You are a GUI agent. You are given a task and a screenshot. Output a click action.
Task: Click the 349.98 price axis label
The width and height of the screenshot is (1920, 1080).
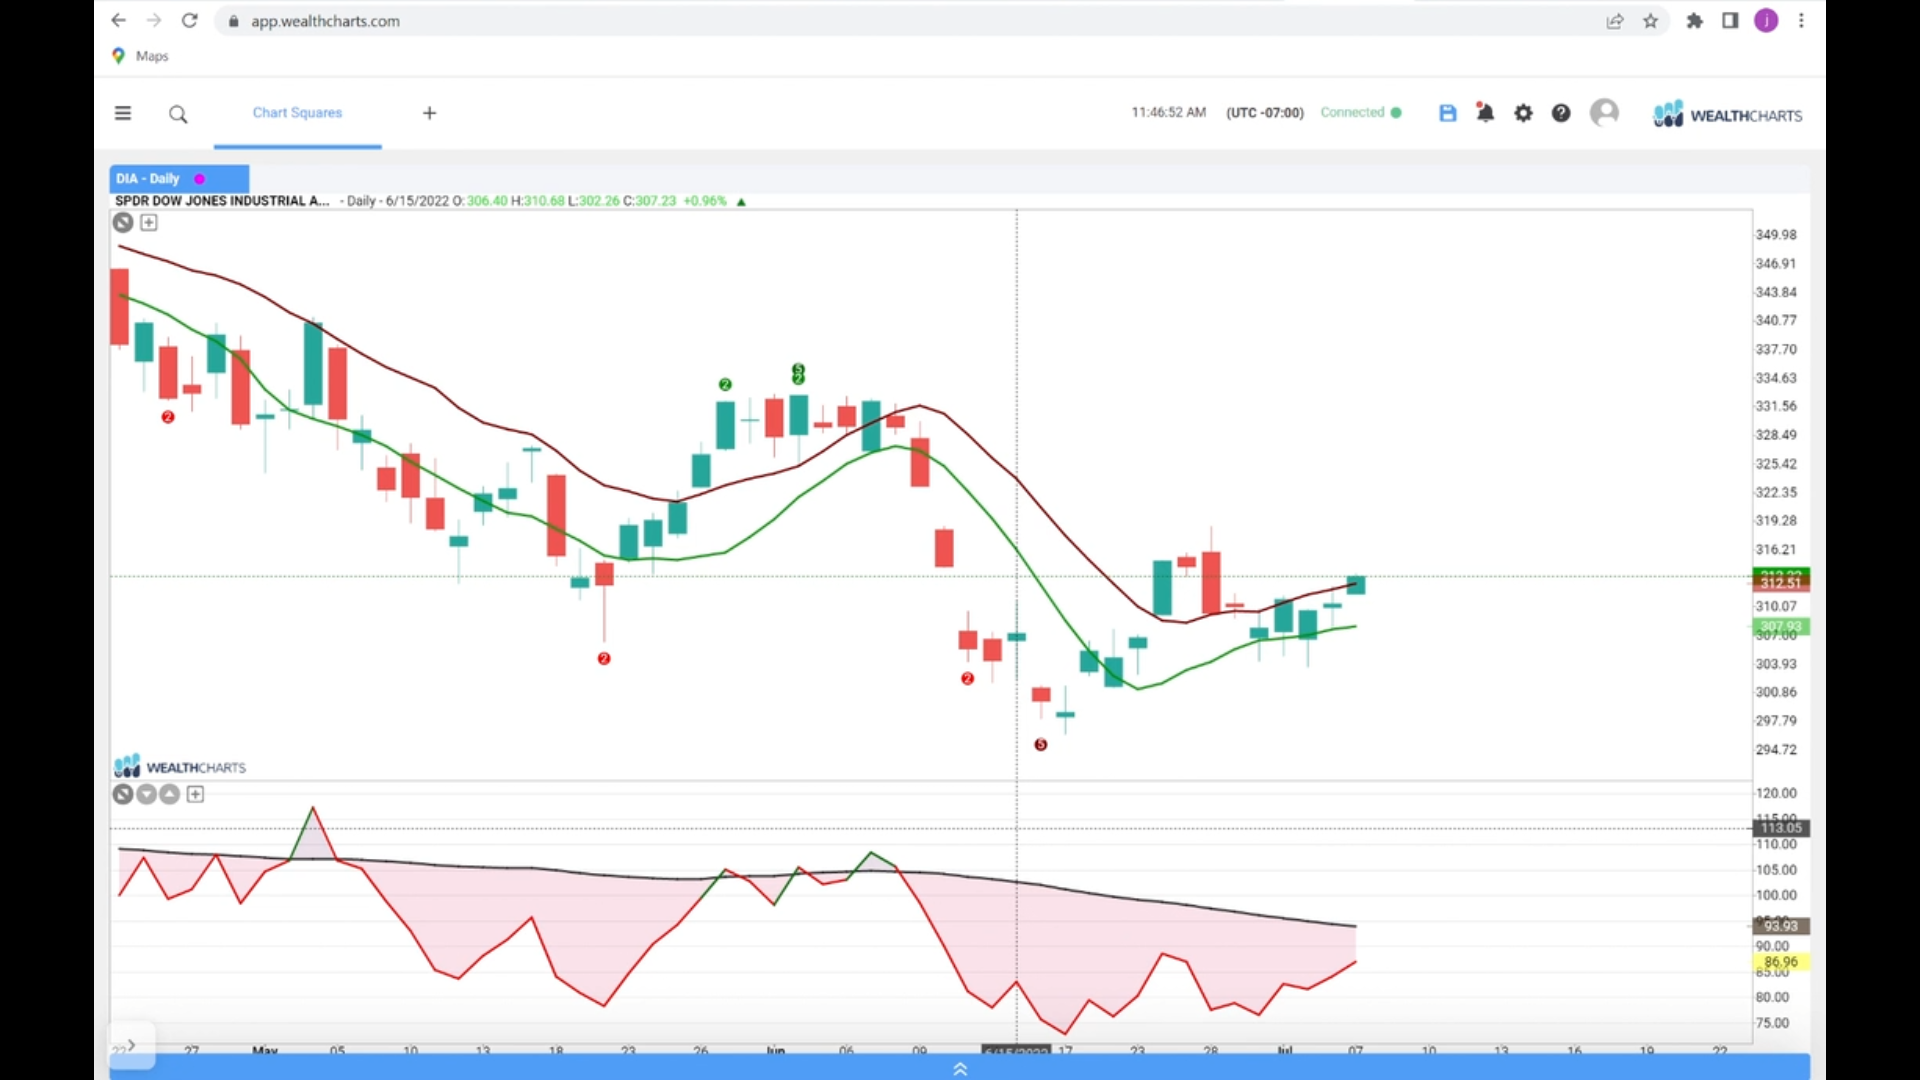[1776, 234]
